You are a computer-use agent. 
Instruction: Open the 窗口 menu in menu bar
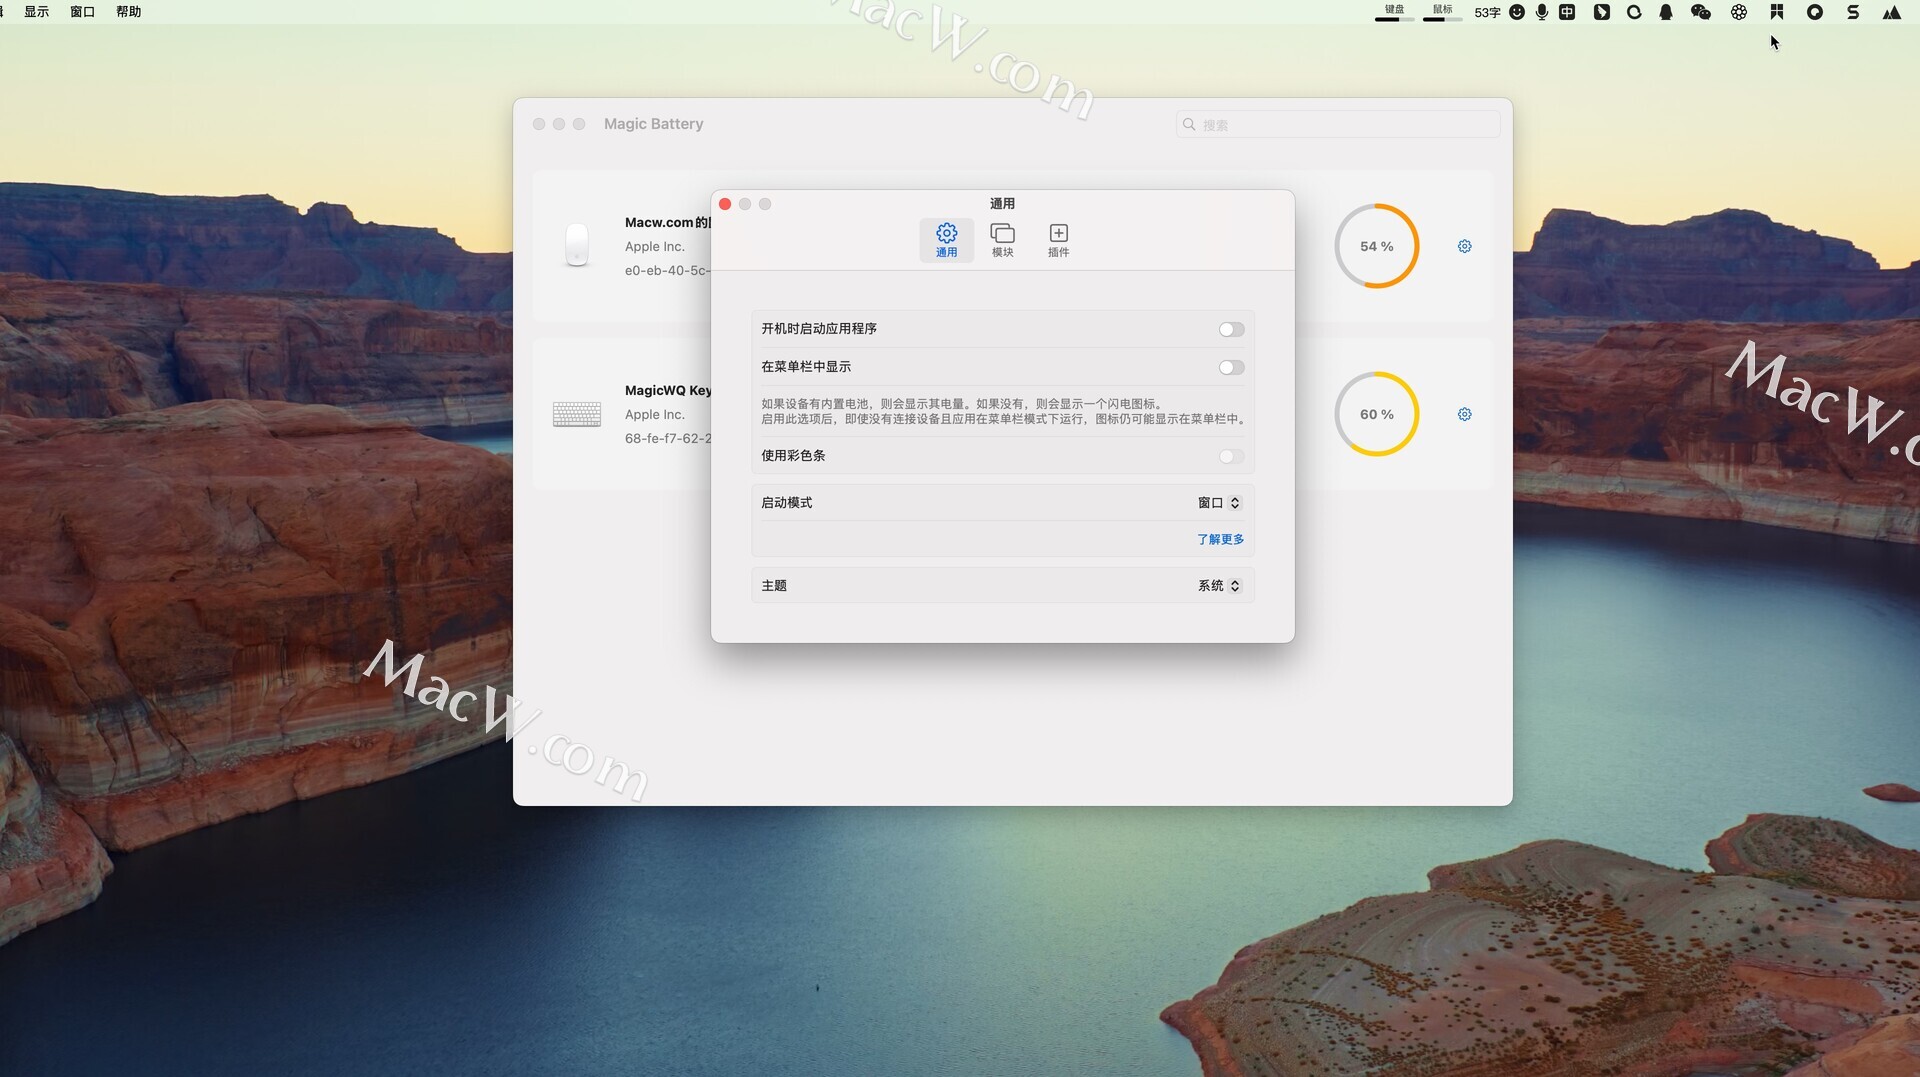82,12
